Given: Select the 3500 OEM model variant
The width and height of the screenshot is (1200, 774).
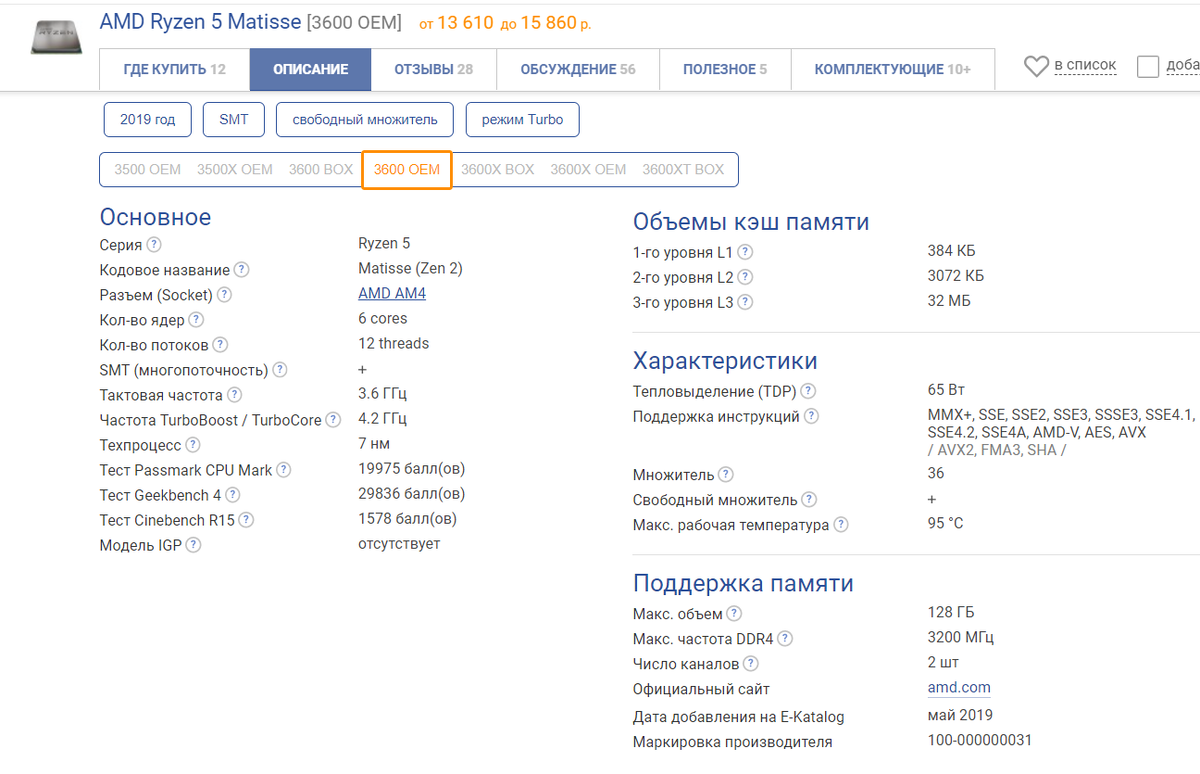Looking at the screenshot, I should coord(148,170).
